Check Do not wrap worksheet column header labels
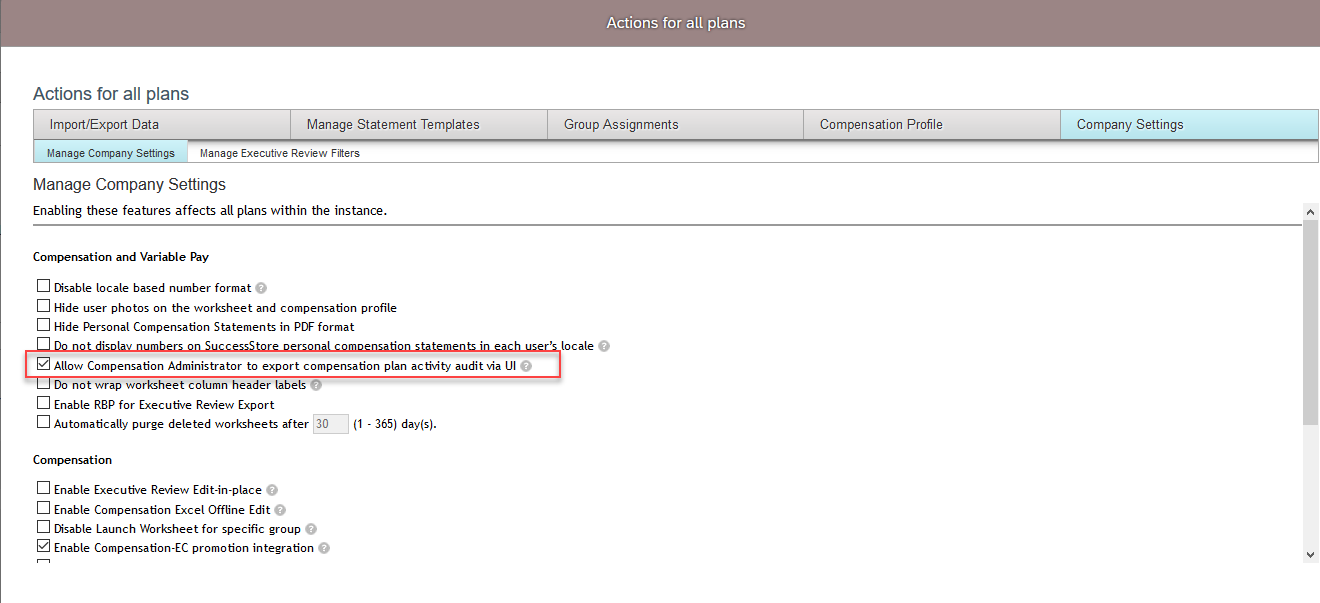The height and width of the screenshot is (603, 1320). 43,384
